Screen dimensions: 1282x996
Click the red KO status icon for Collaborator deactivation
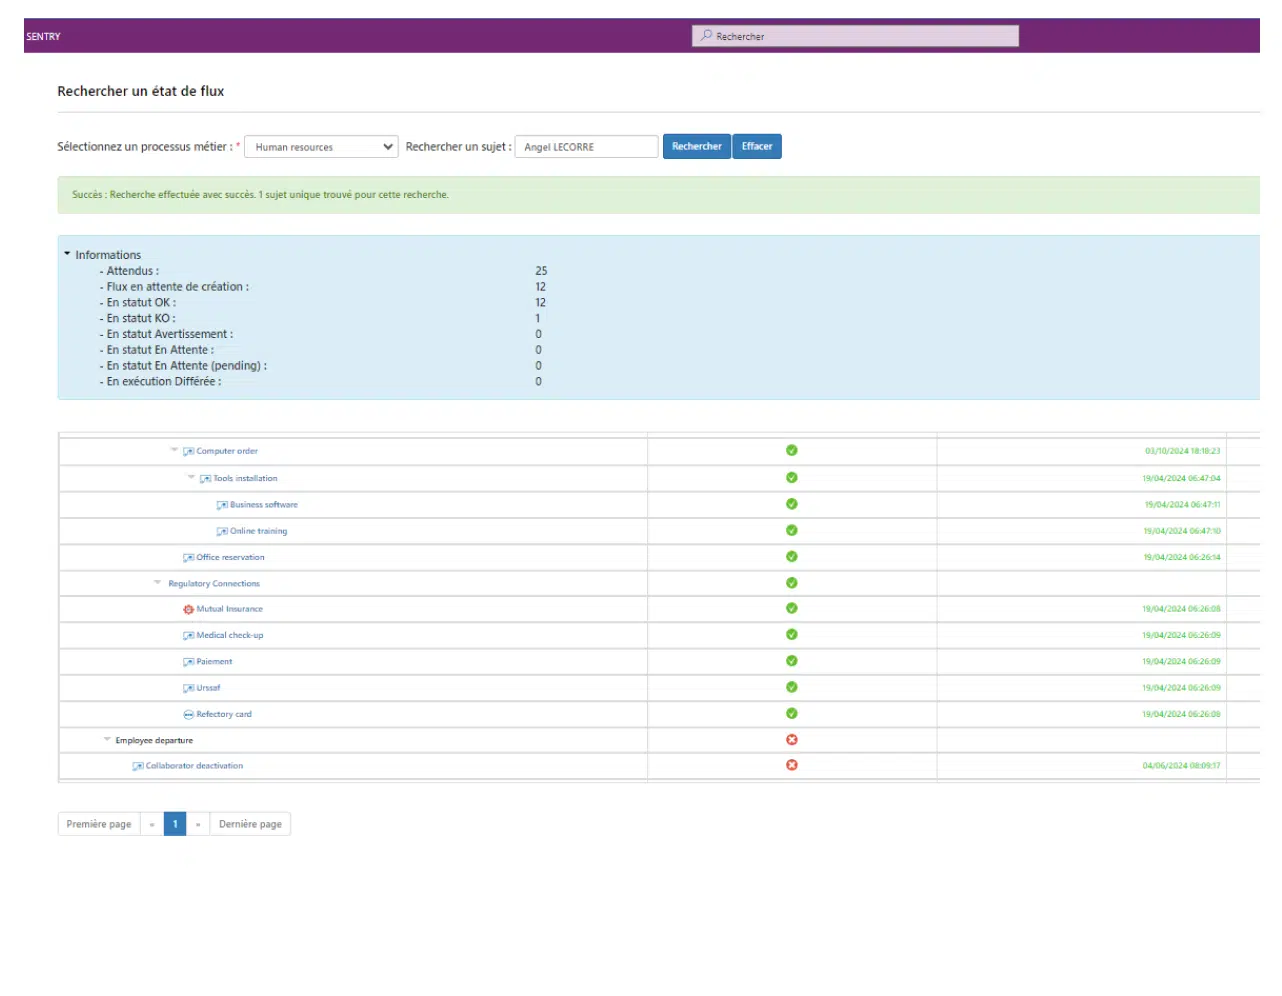click(791, 765)
